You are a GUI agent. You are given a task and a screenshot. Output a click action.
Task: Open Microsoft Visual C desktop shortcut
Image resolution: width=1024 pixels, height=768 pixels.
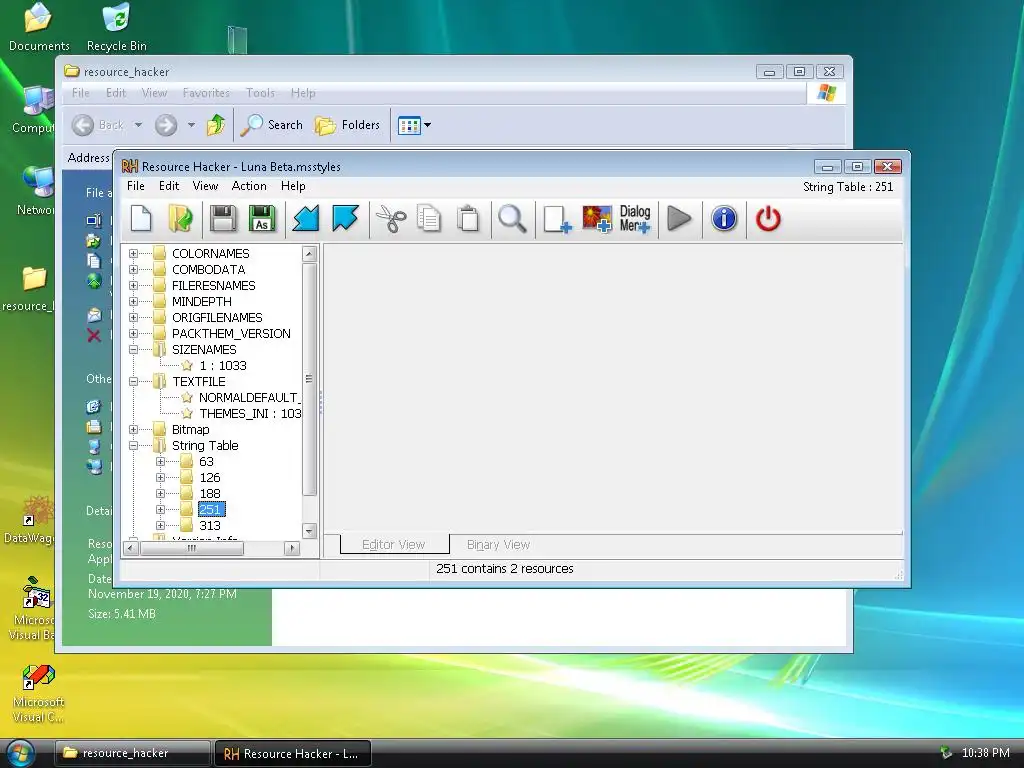tap(39, 694)
